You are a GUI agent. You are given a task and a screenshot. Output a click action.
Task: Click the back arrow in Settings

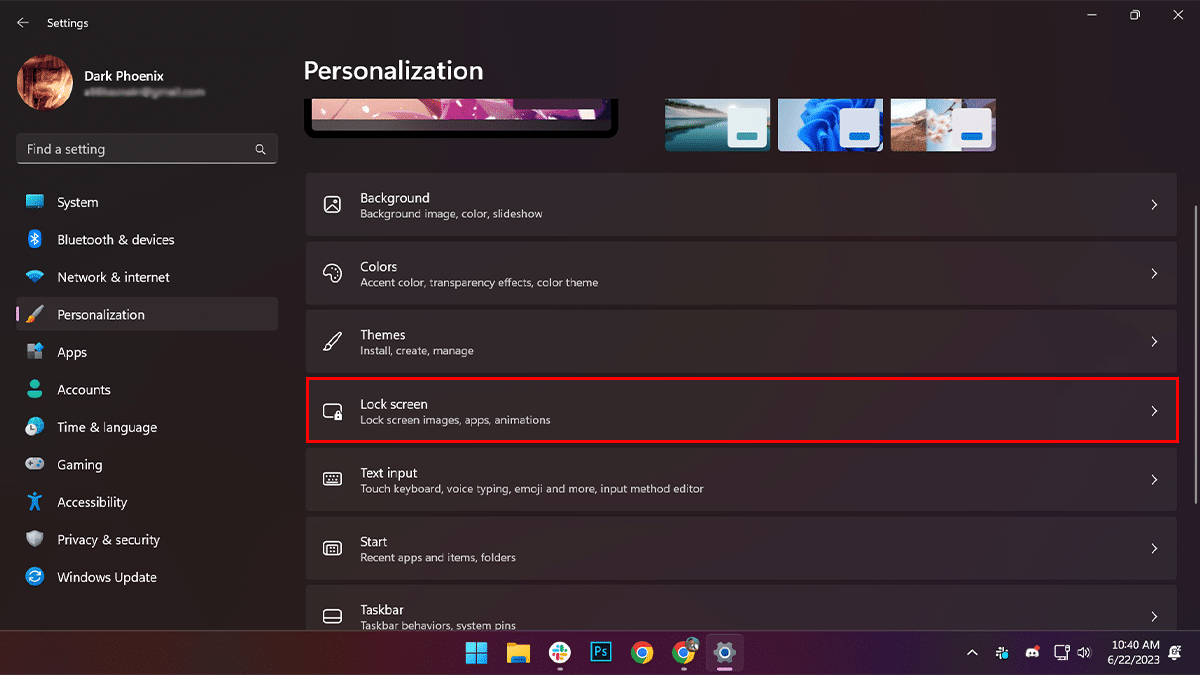pos(23,23)
